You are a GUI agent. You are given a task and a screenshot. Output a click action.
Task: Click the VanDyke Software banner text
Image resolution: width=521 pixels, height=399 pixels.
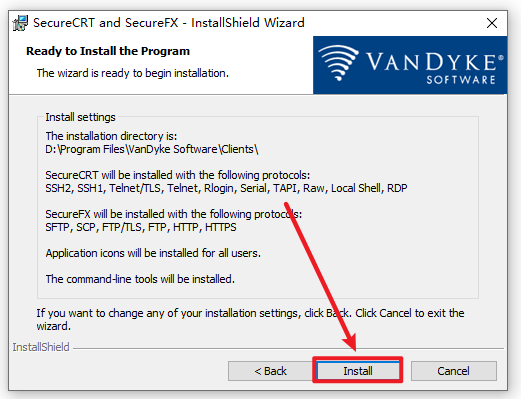click(435, 68)
